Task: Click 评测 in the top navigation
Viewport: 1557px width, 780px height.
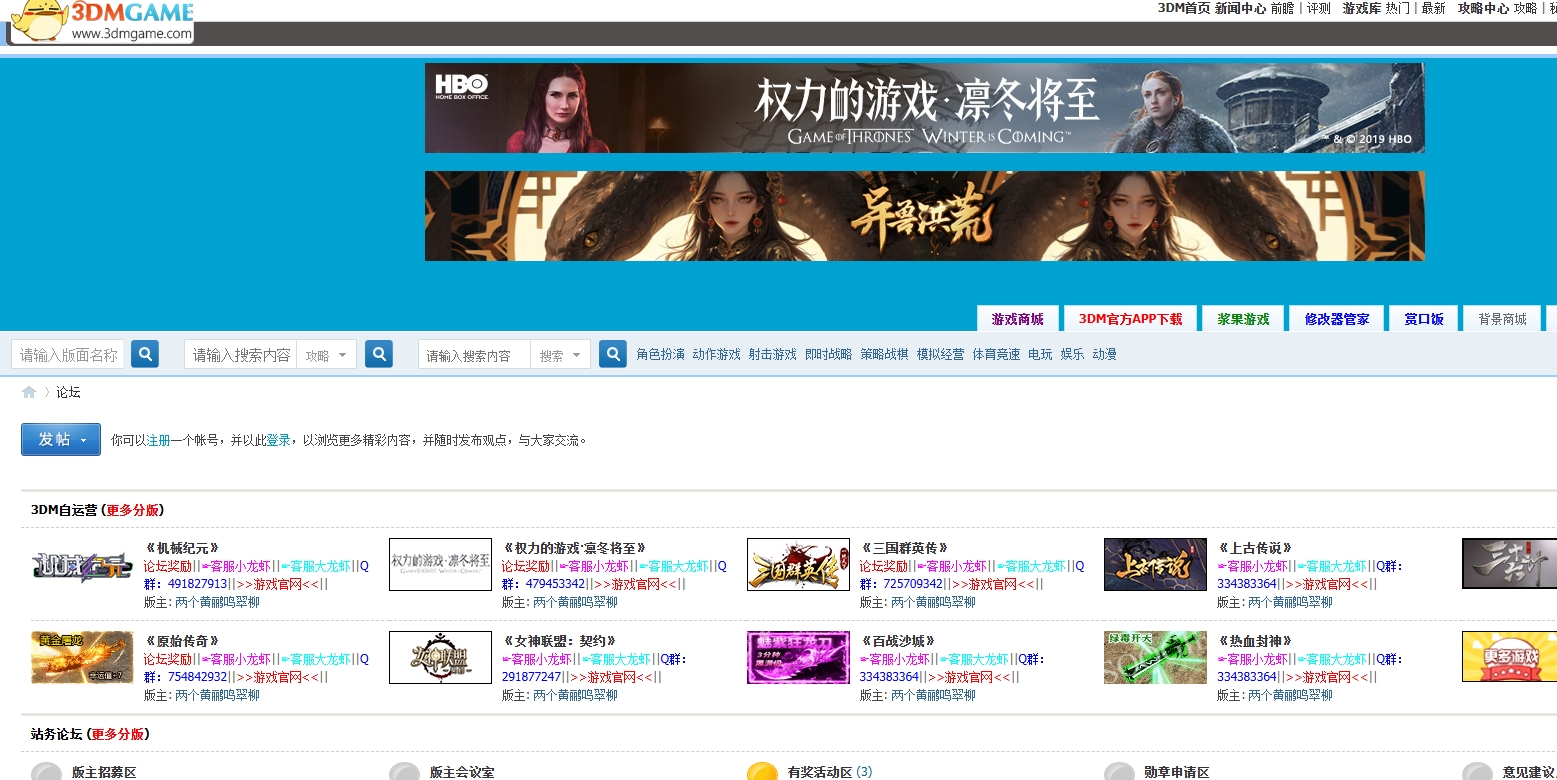Action: click(1319, 8)
